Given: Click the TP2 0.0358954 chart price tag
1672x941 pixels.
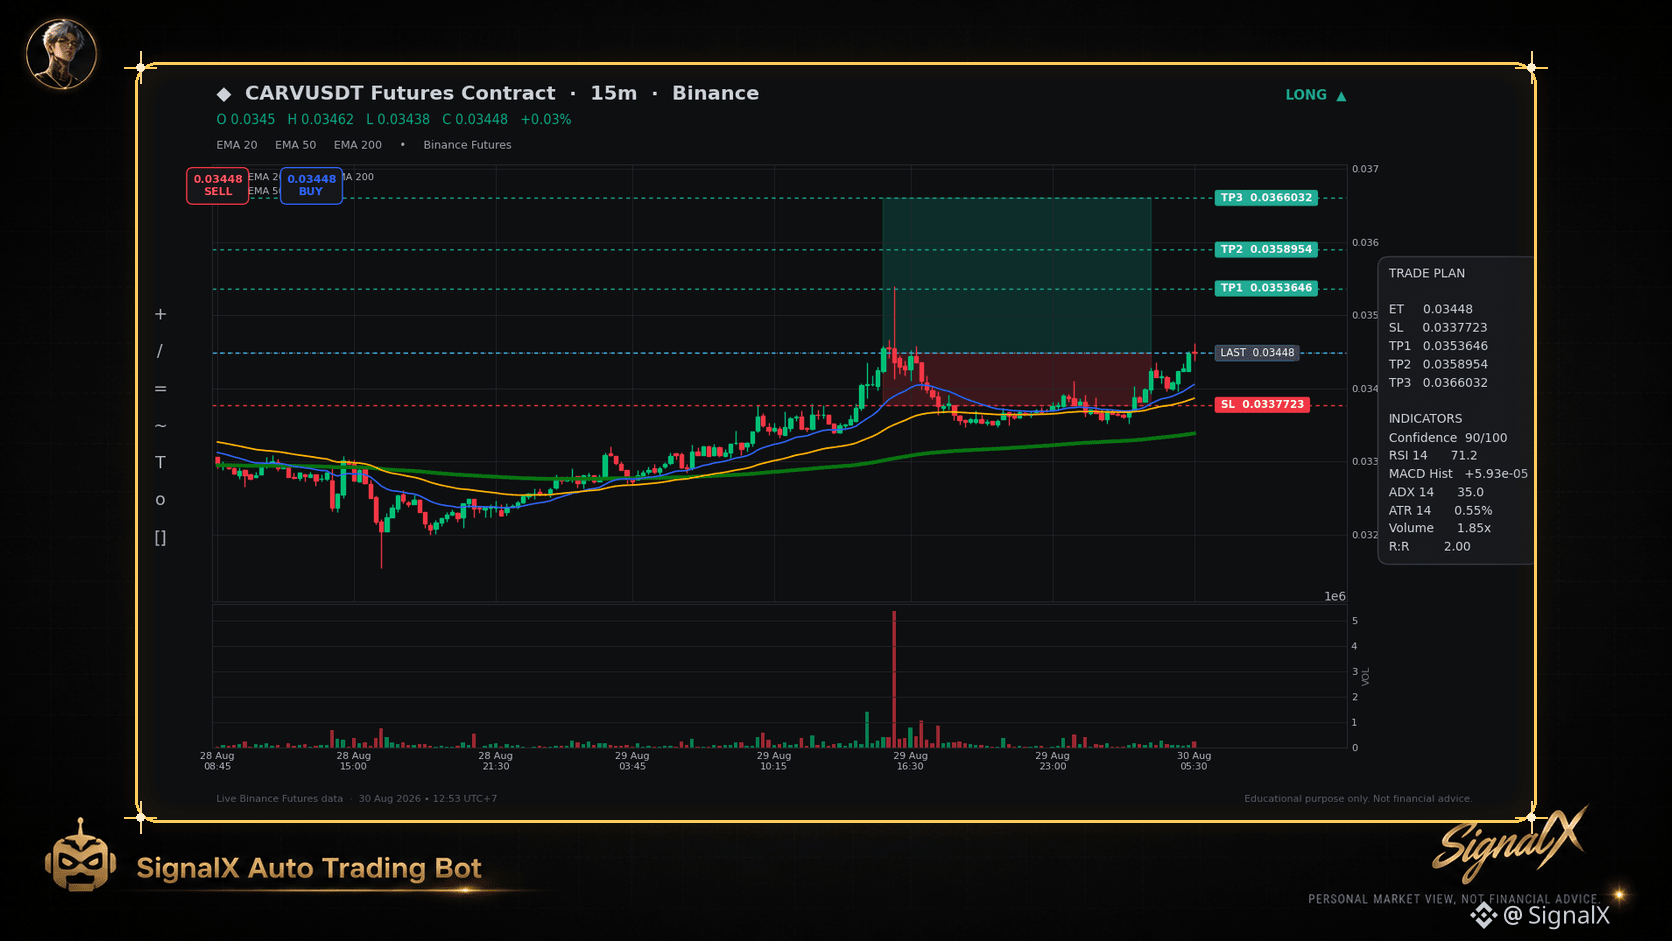Looking at the screenshot, I should [1266, 249].
